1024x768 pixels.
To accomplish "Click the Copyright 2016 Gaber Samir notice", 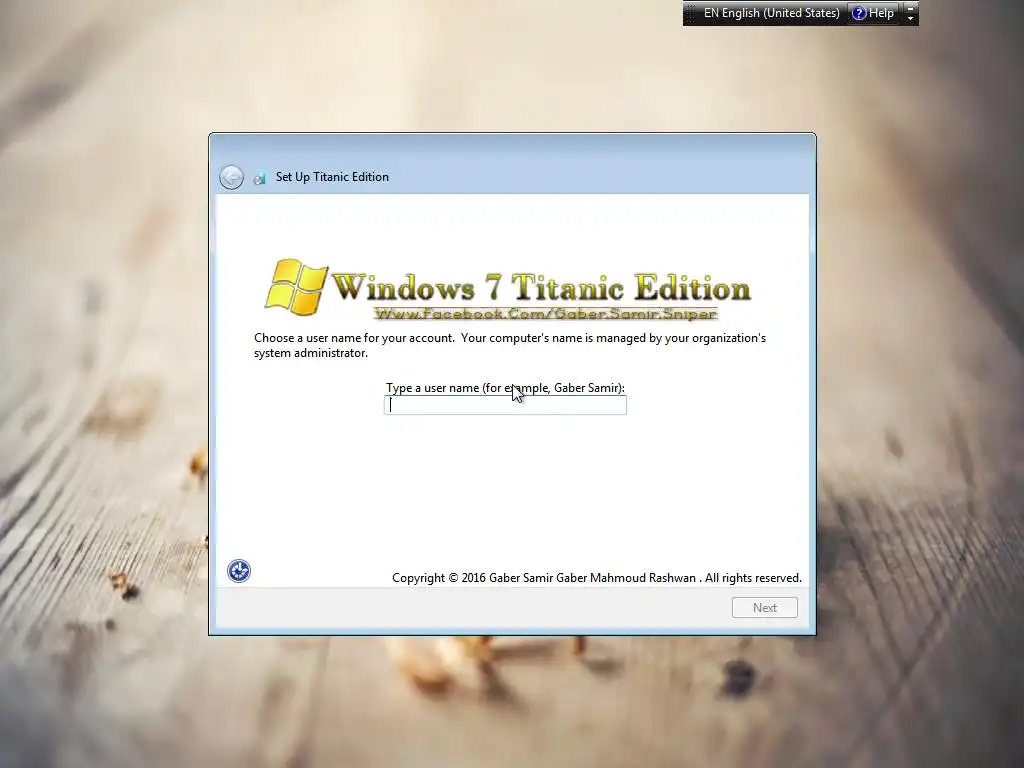I will [596, 578].
